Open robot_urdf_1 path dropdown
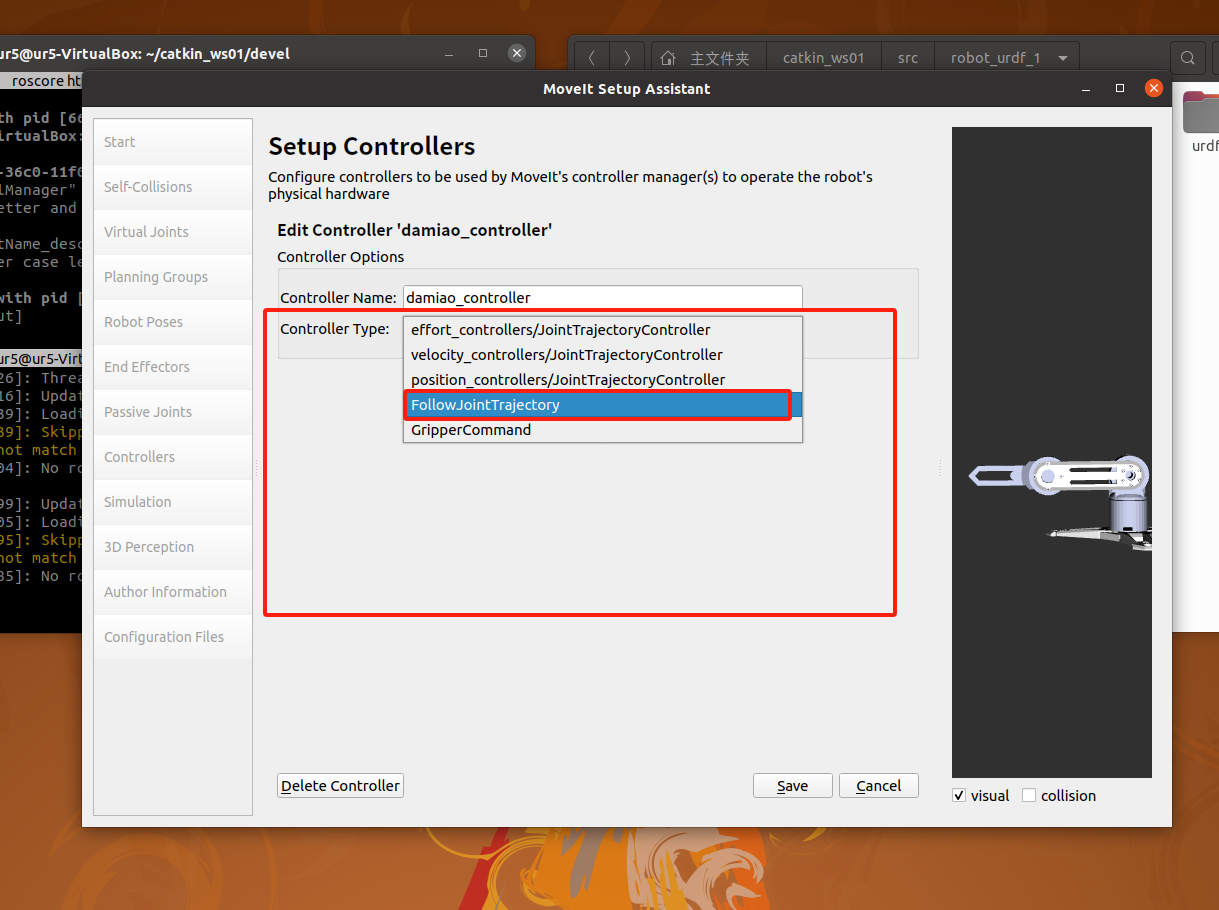This screenshot has width=1219, height=910. pyautogui.click(x=1007, y=58)
